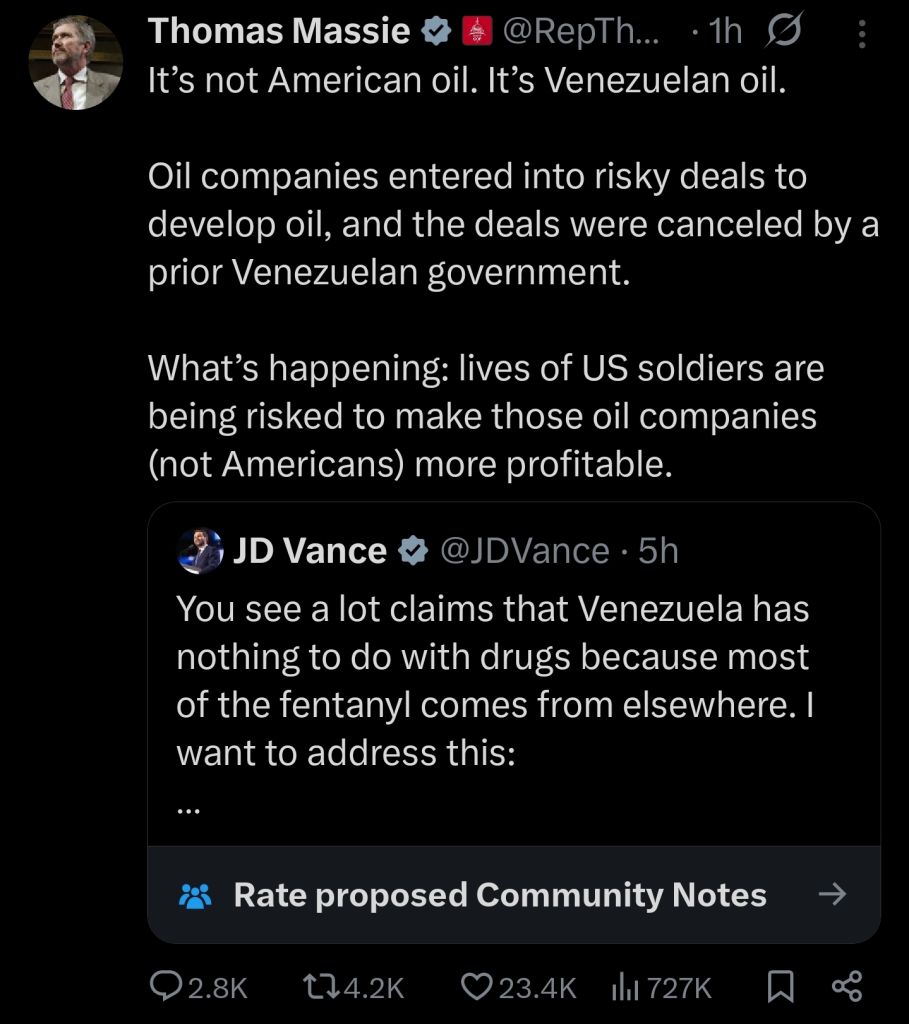View post analytics showing 727K views

pyautogui.click(x=661, y=988)
